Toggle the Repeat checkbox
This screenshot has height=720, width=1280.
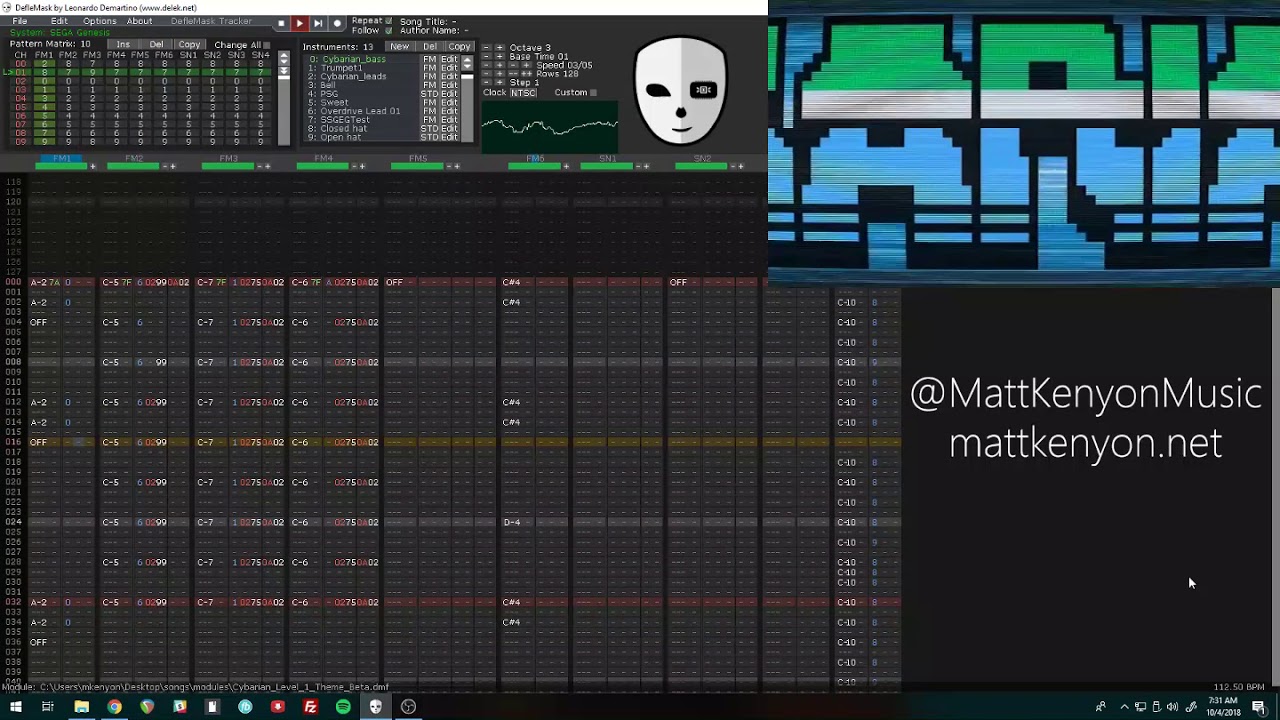pyautogui.click(x=389, y=21)
